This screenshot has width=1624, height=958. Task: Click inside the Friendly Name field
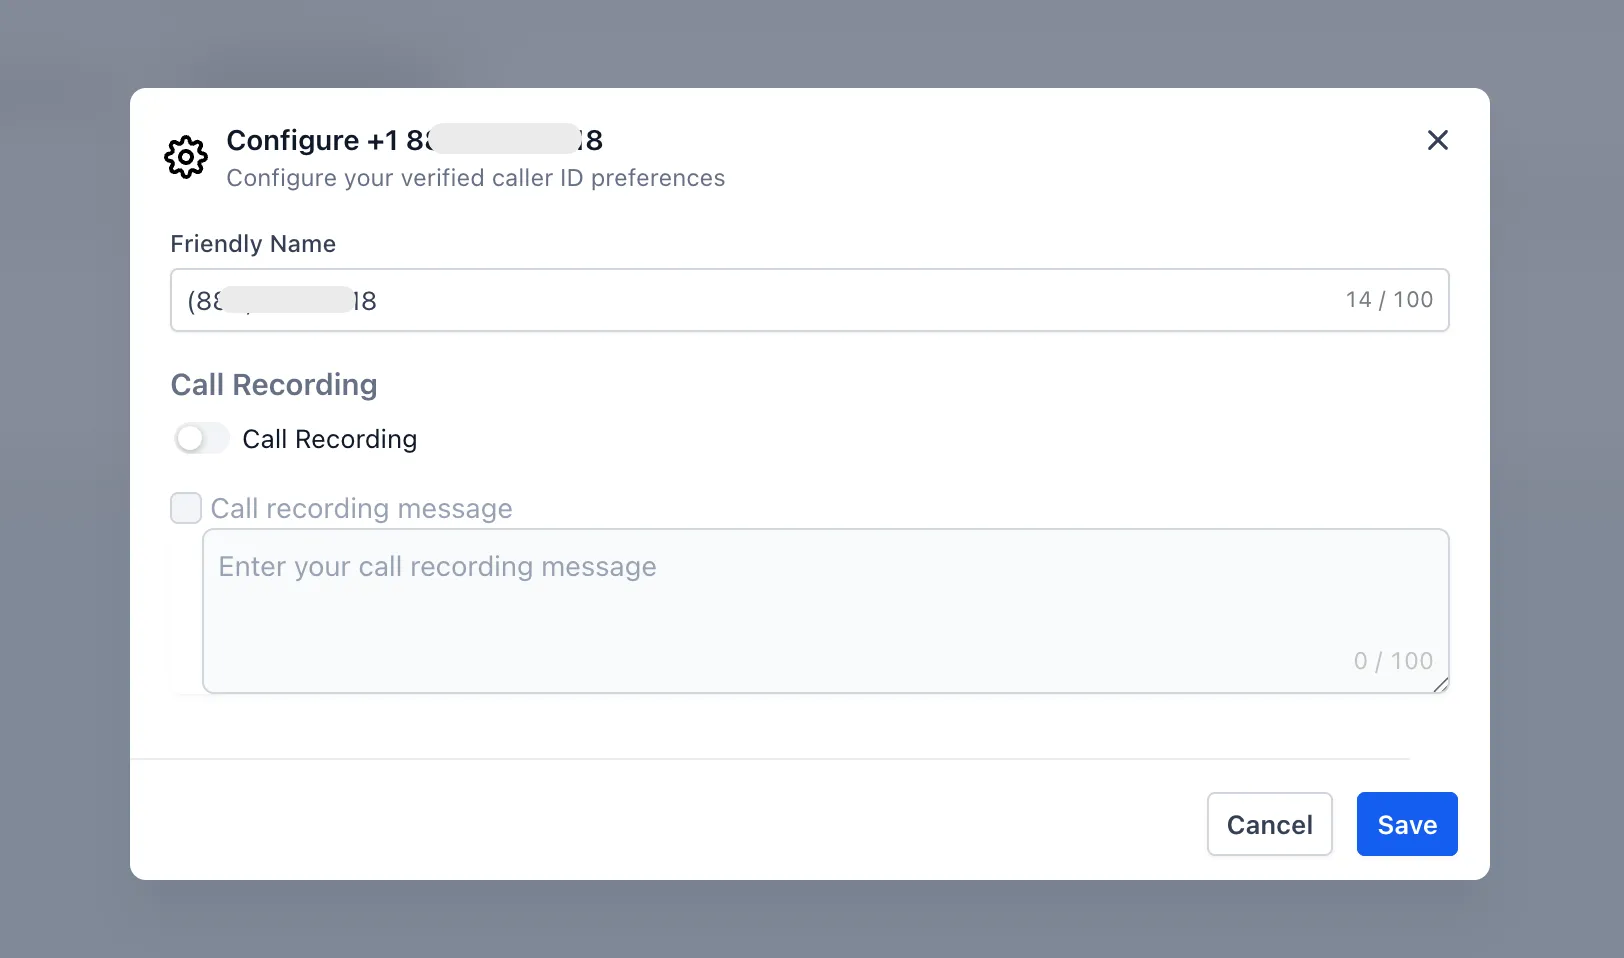tap(700, 300)
